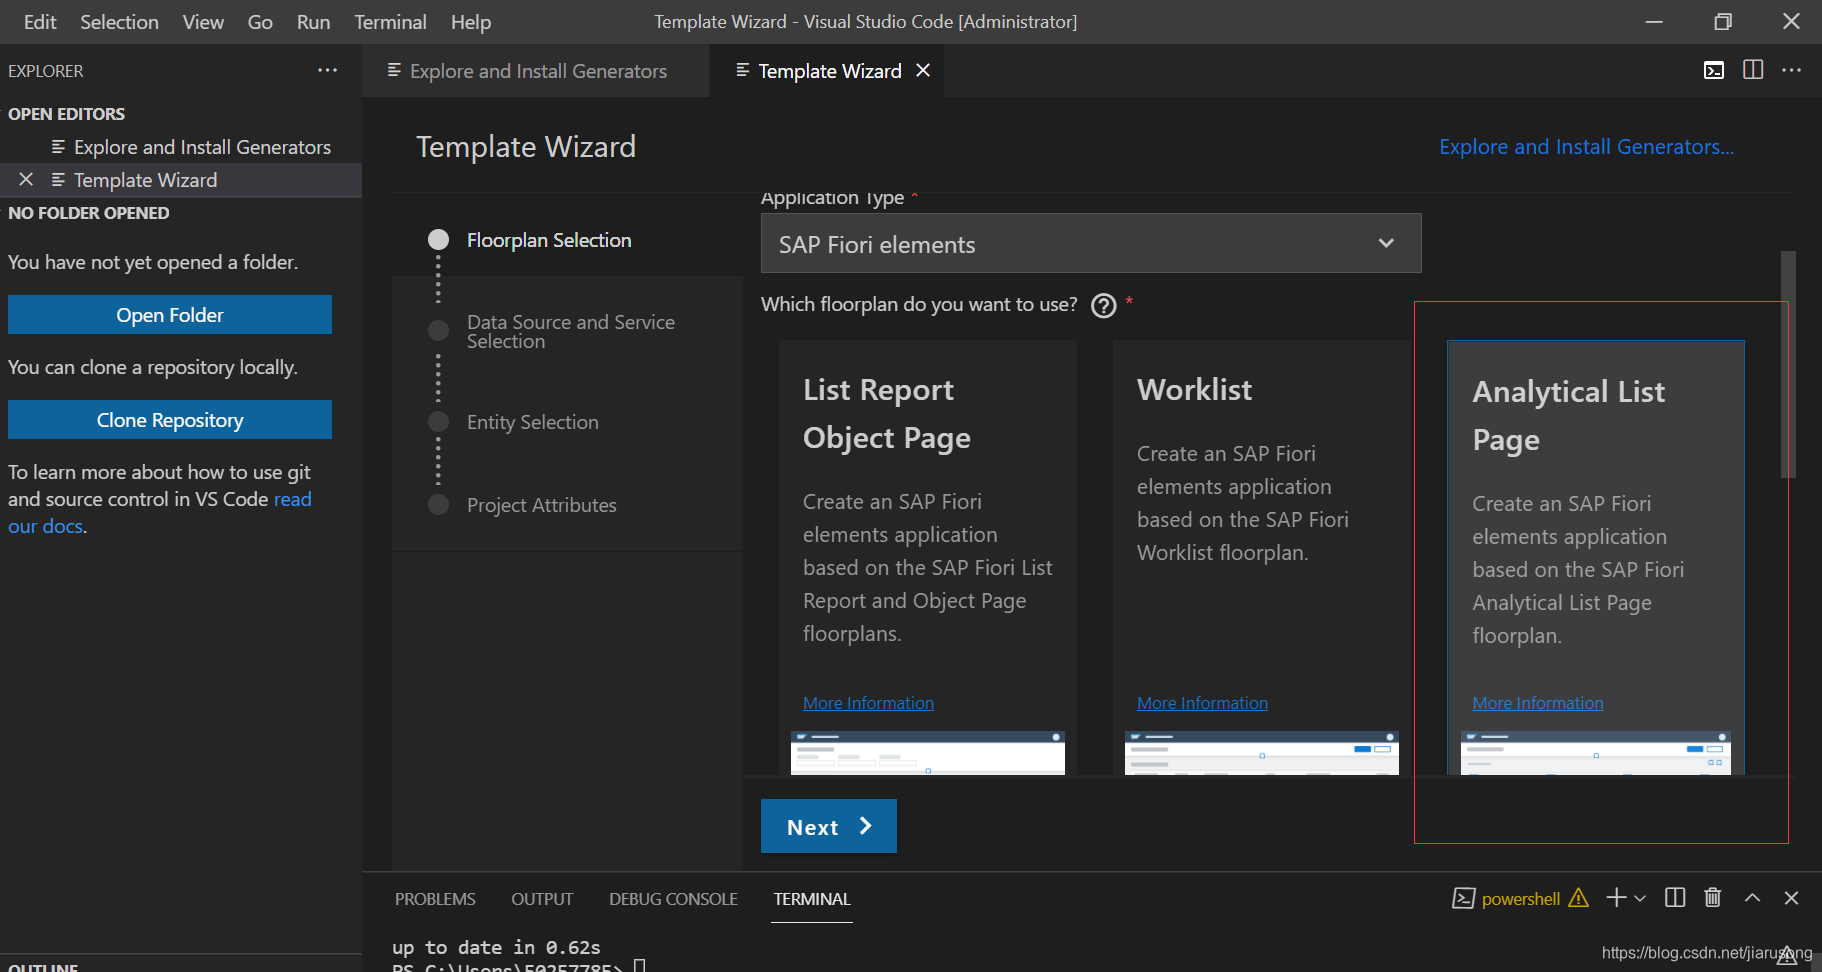Minimize the VS Code window

[x=1654, y=21]
